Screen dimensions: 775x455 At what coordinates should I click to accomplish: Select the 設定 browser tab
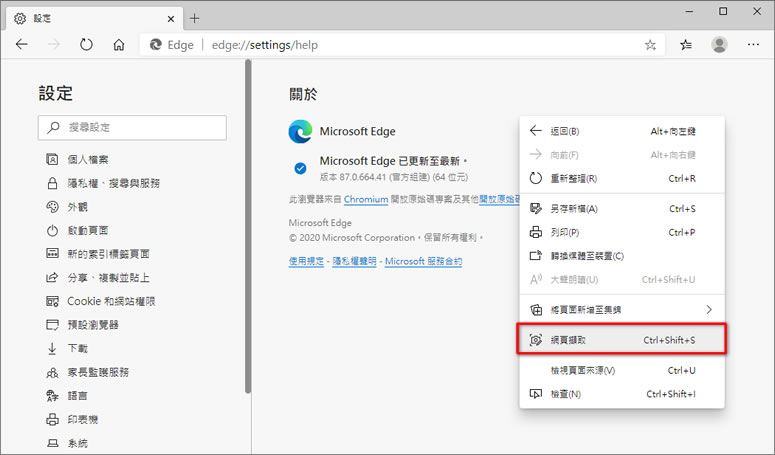95,18
